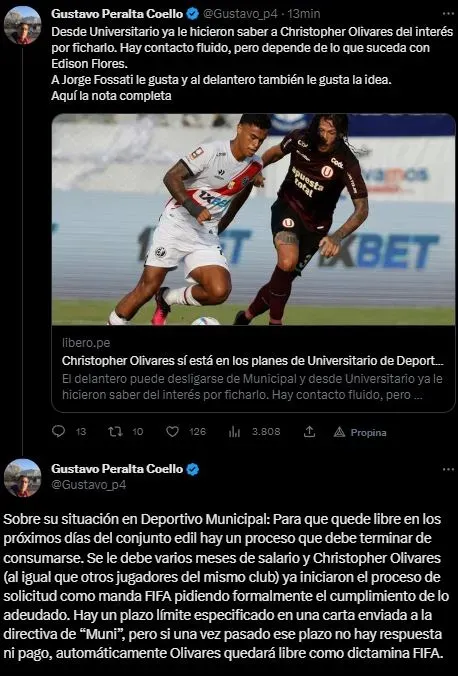Click the 126 likes count
Screen dimensions: 458x676
point(197,432)
